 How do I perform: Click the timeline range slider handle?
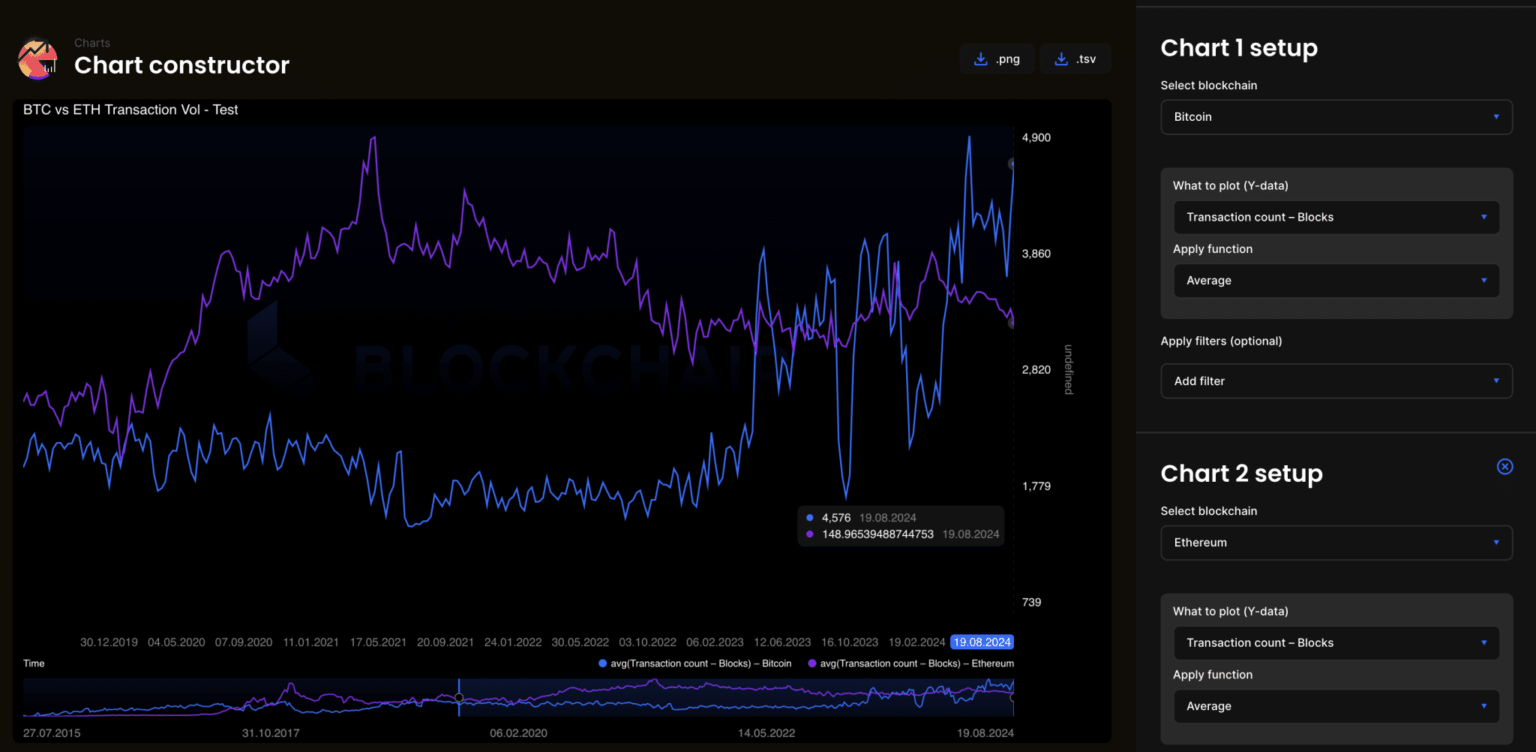[x=459, y=696]
